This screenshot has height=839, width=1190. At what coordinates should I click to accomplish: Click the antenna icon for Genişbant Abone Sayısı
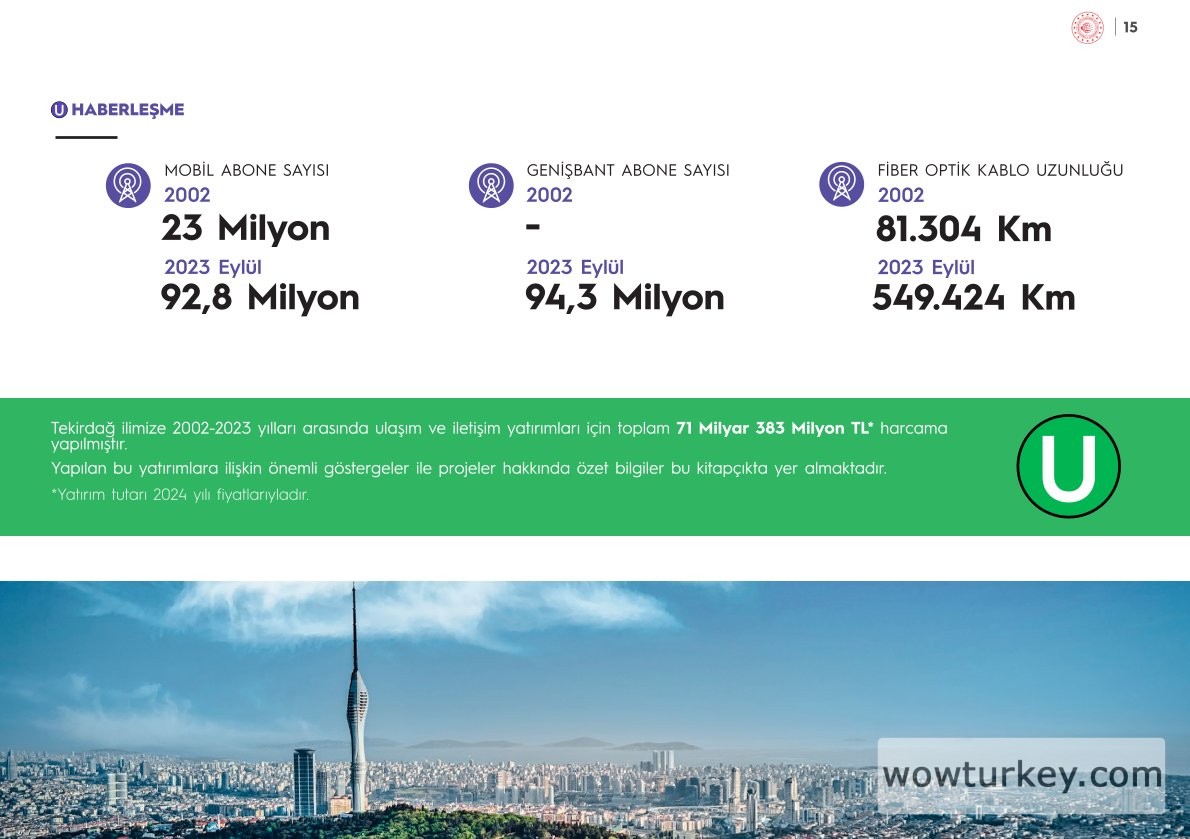pyautogui.click(x=491, y=185)
